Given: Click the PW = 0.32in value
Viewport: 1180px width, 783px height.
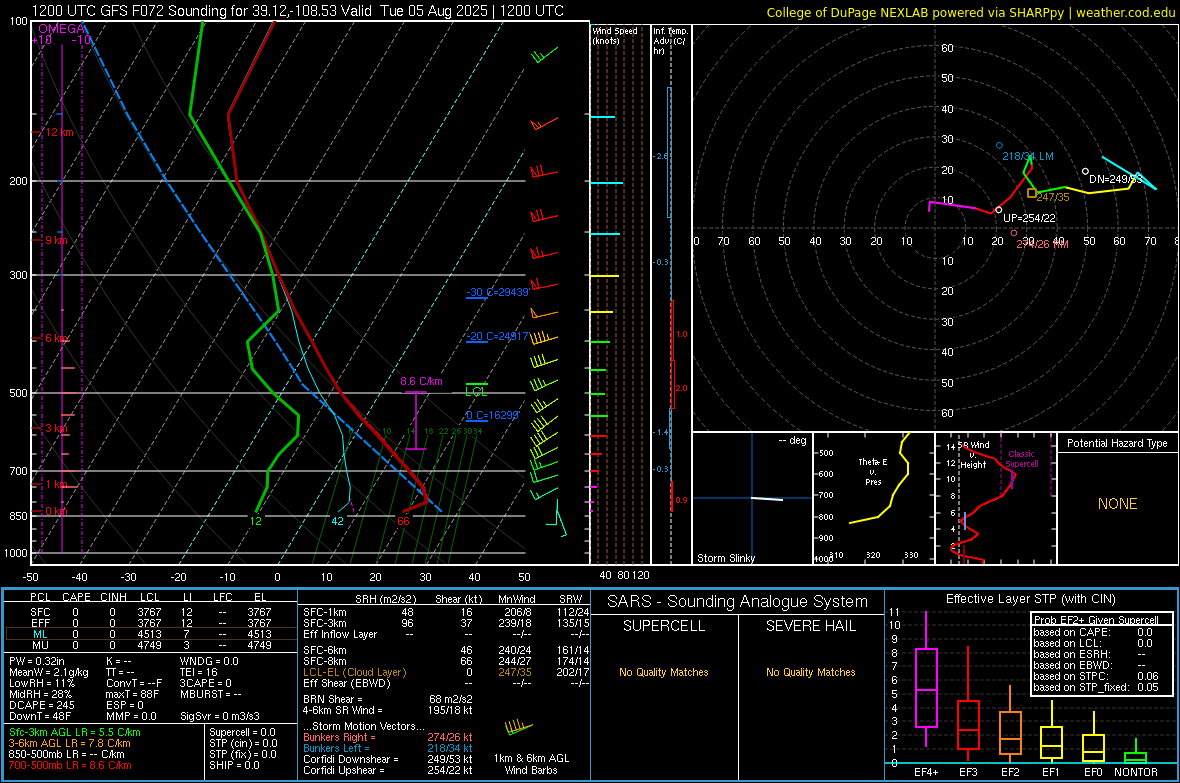Looking at the screenshot, I should click(x=37, y=661).
